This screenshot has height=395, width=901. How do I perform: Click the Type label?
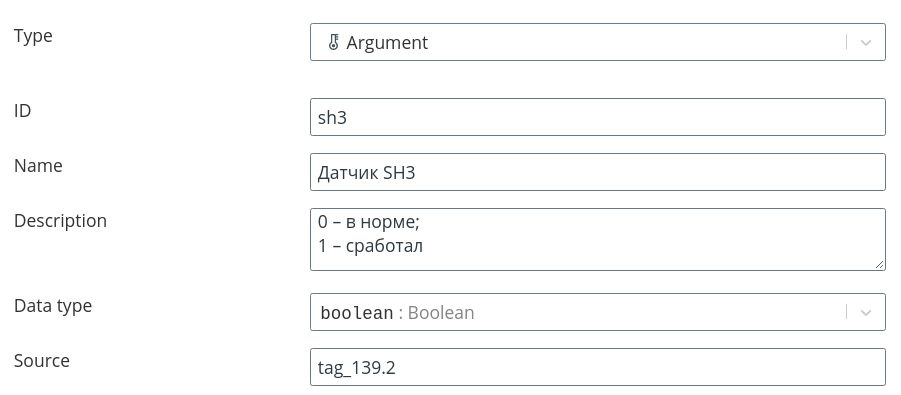[x=33, y=36]
